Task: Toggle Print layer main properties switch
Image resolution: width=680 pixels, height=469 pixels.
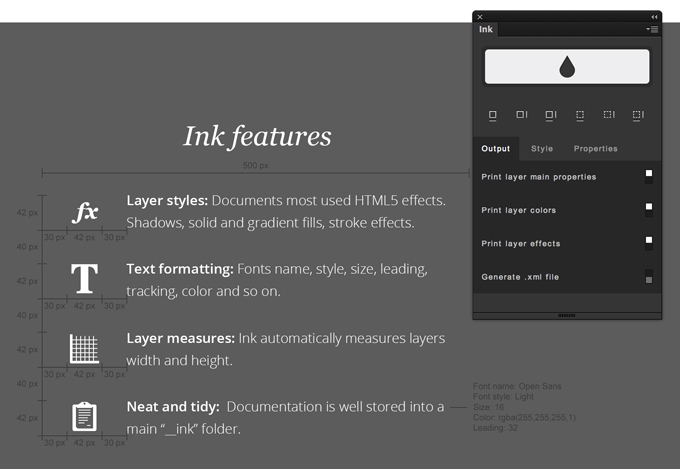Action: click(649, 177)
